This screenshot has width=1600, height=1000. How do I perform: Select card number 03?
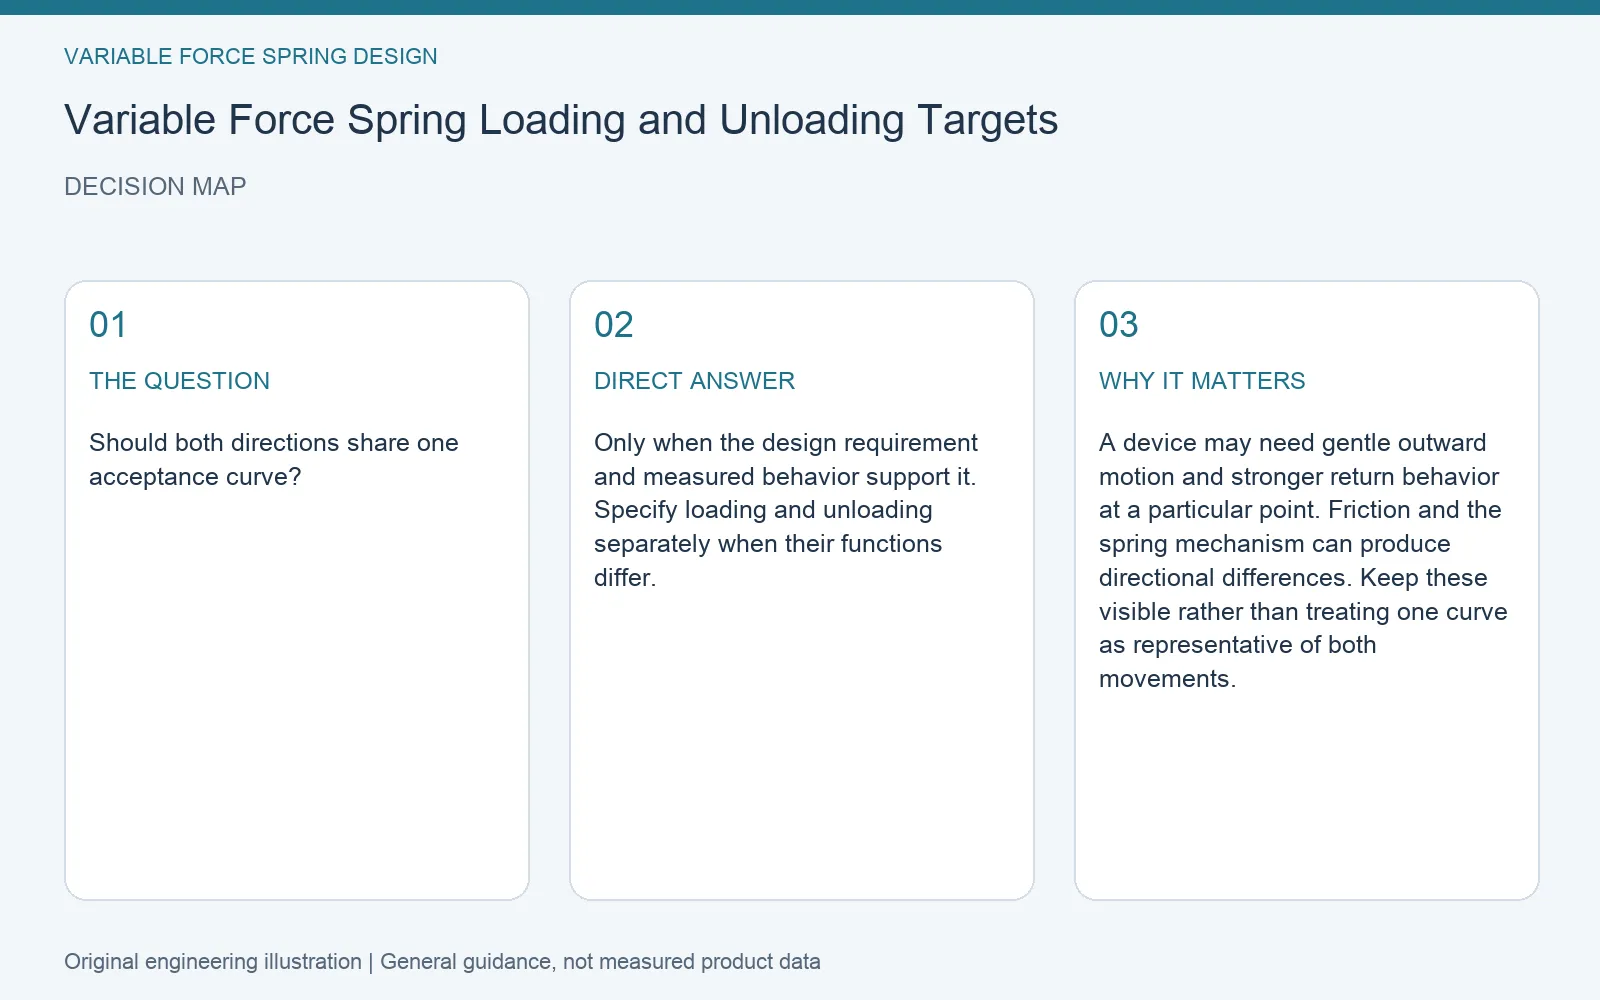(x=1119, y=325)
